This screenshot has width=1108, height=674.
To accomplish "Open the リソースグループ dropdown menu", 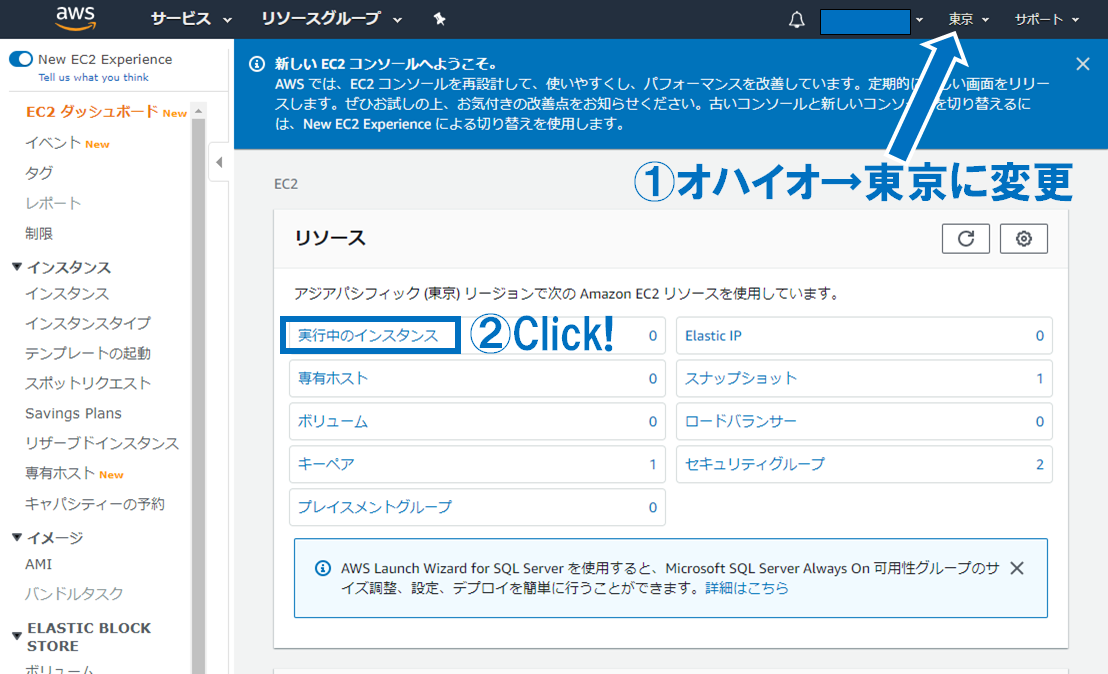I will coord(331,19).
